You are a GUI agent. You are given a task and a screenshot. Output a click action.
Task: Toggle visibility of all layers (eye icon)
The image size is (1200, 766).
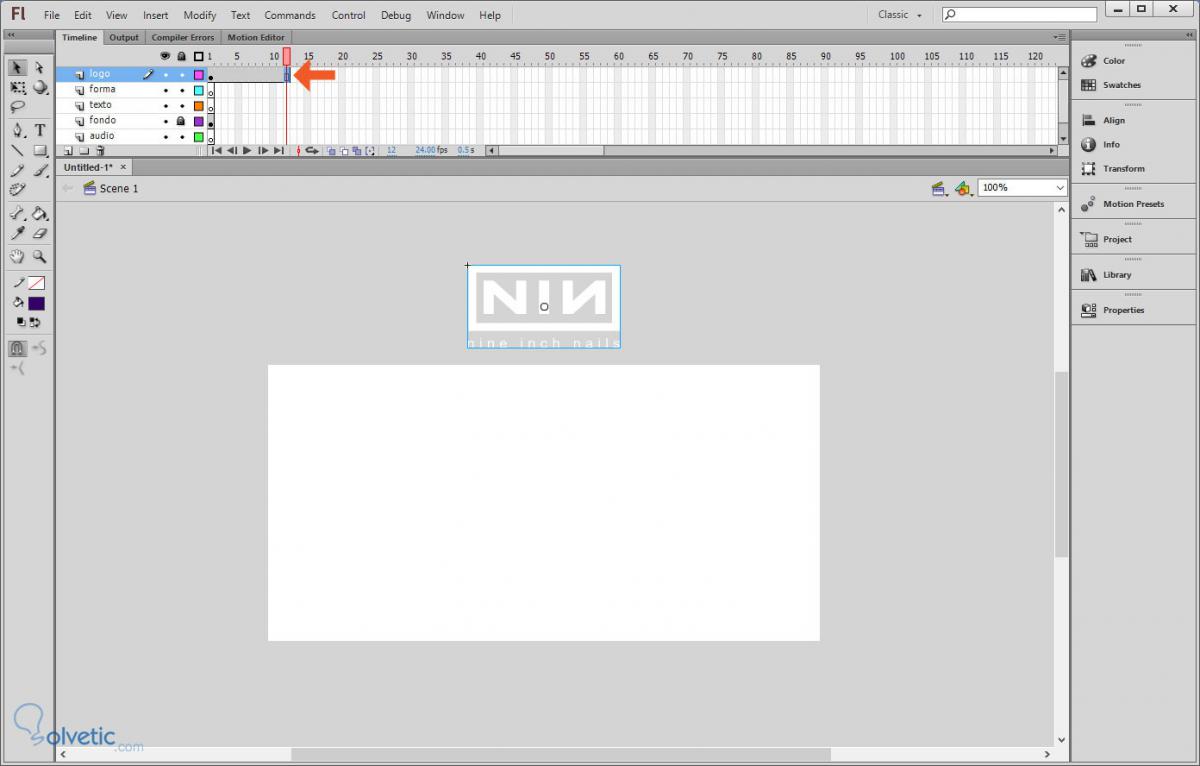point(166,56)
